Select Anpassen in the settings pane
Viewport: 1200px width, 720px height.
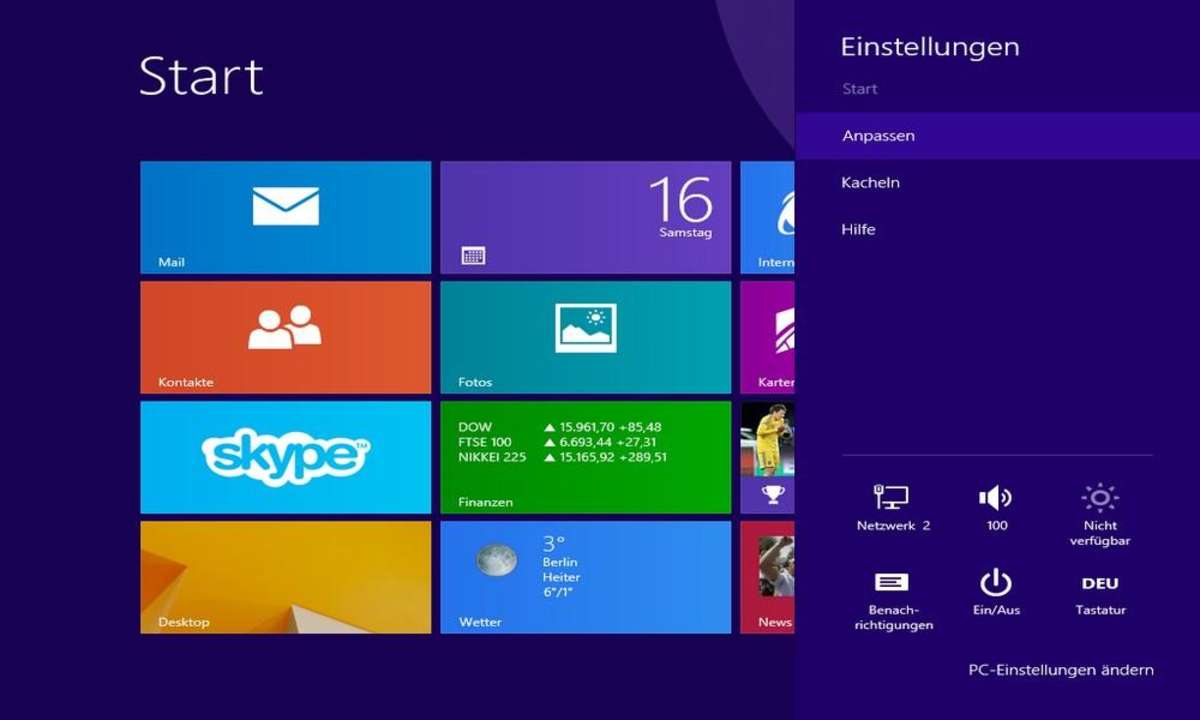point(998,135)
